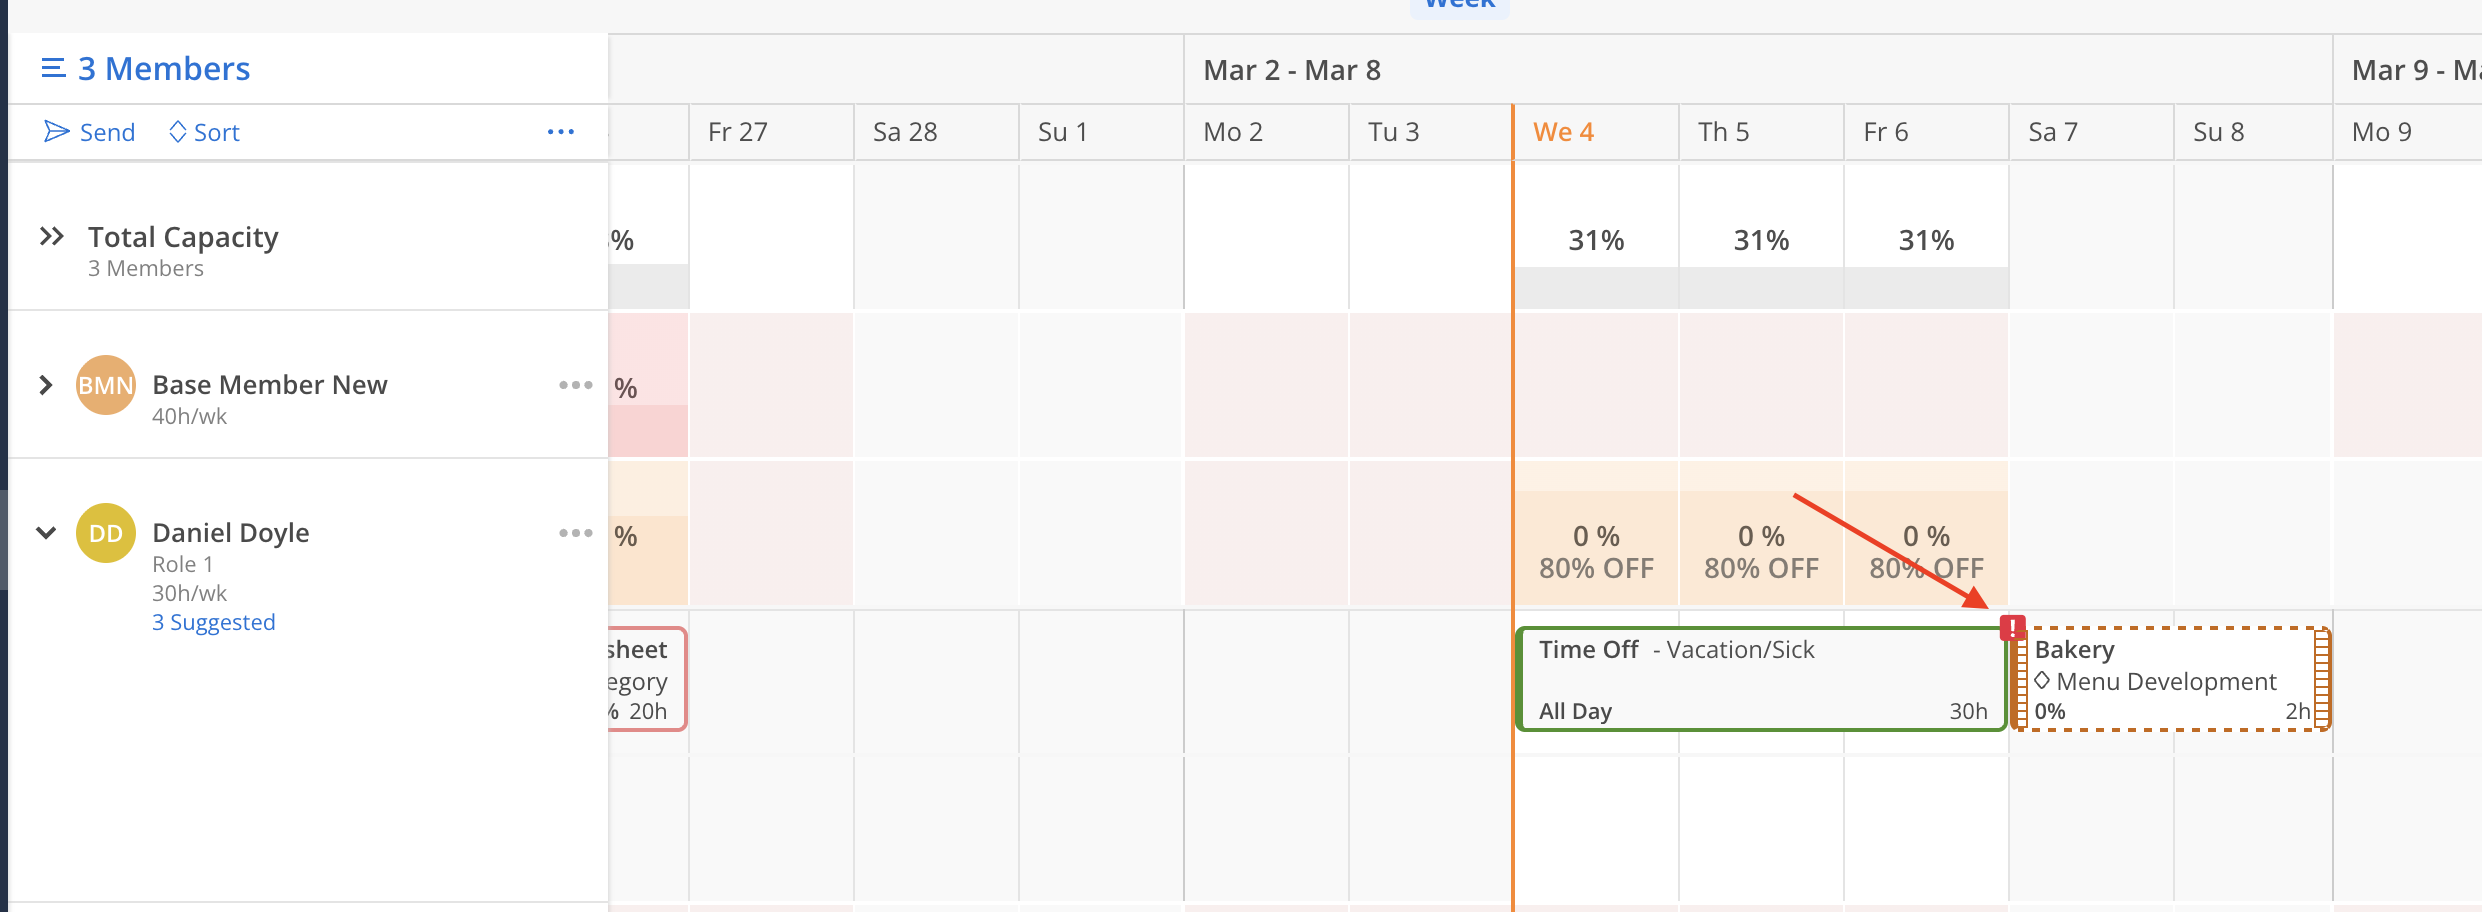Select the Bakery Menu Development task
This screenshot has width=2482, height=912.
pos(2170,680)
